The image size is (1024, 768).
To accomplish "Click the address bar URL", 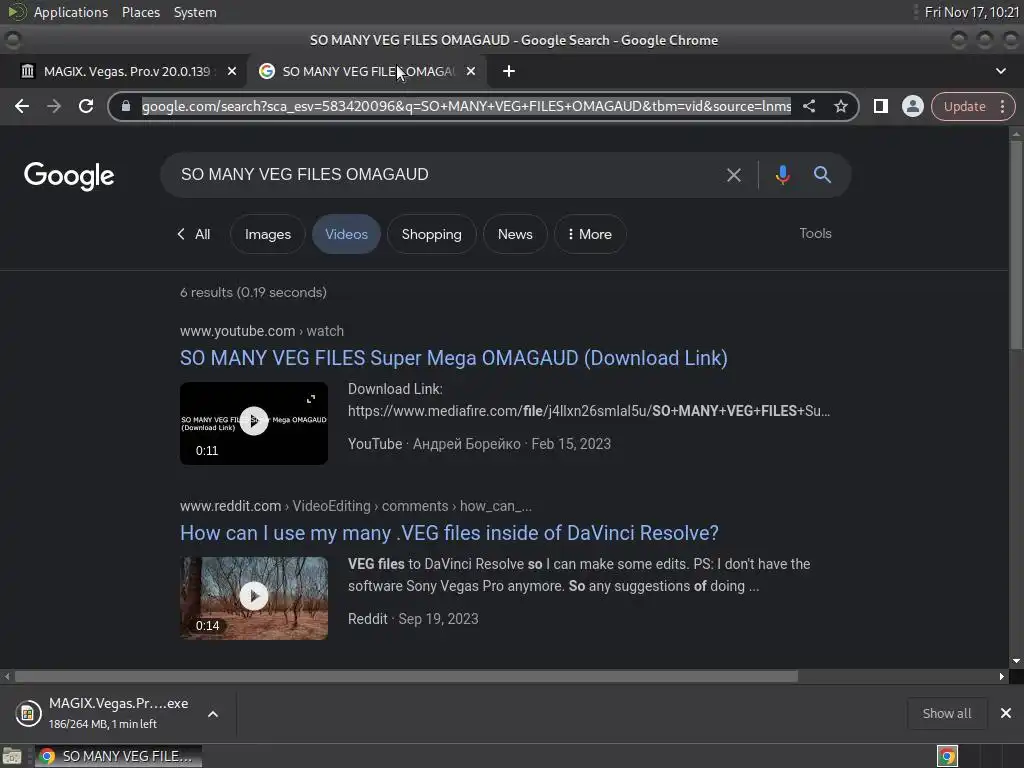I will point(466,106).
